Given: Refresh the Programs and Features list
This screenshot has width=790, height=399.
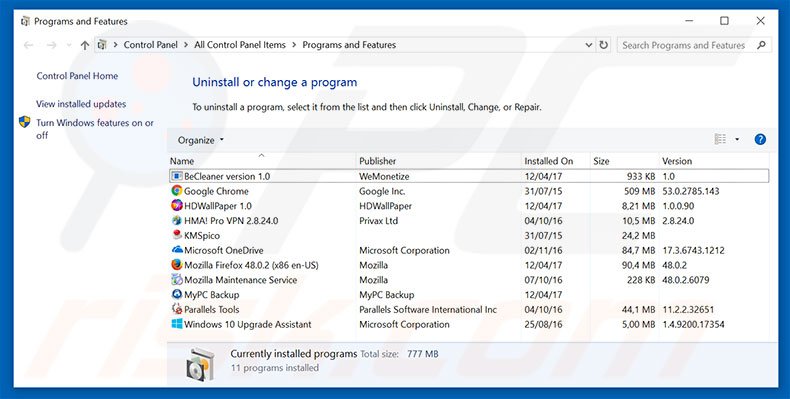Looking at the screenshot, I should [x=603, y=45].
